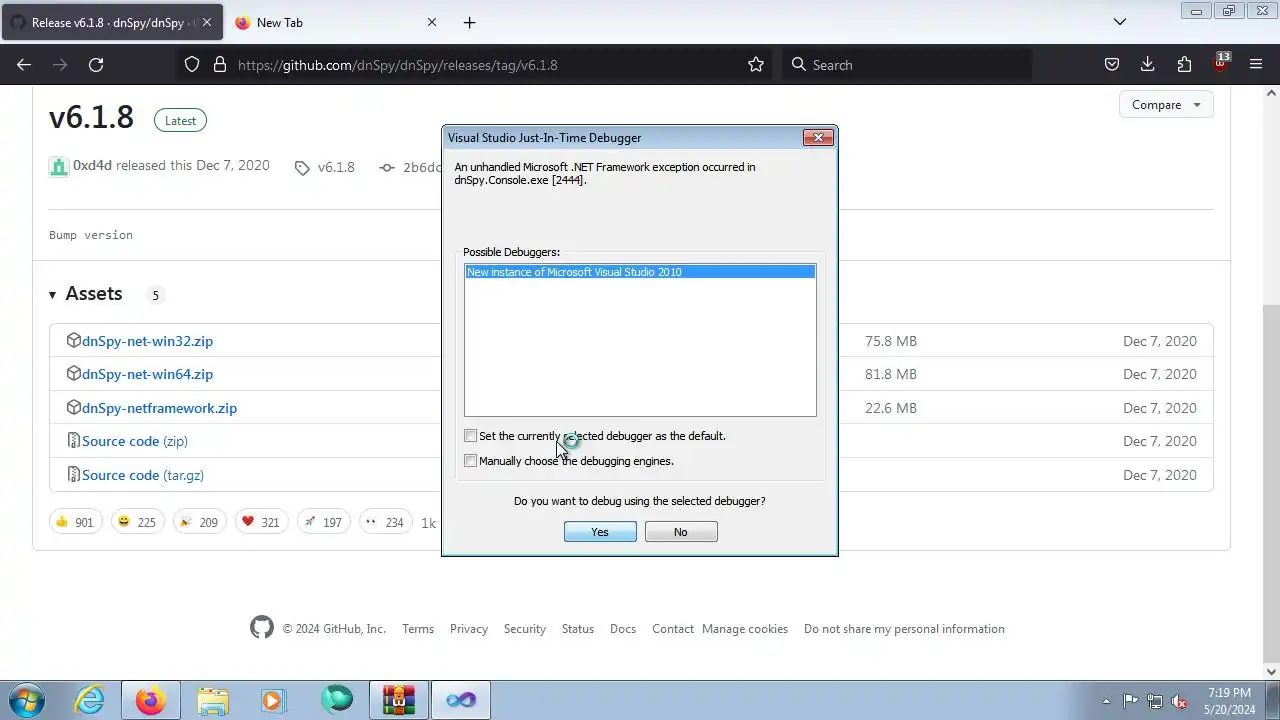Go back to the previous page
This screenshot has height=720, width=1280.
pyautogui.click(x=24, y=64)
